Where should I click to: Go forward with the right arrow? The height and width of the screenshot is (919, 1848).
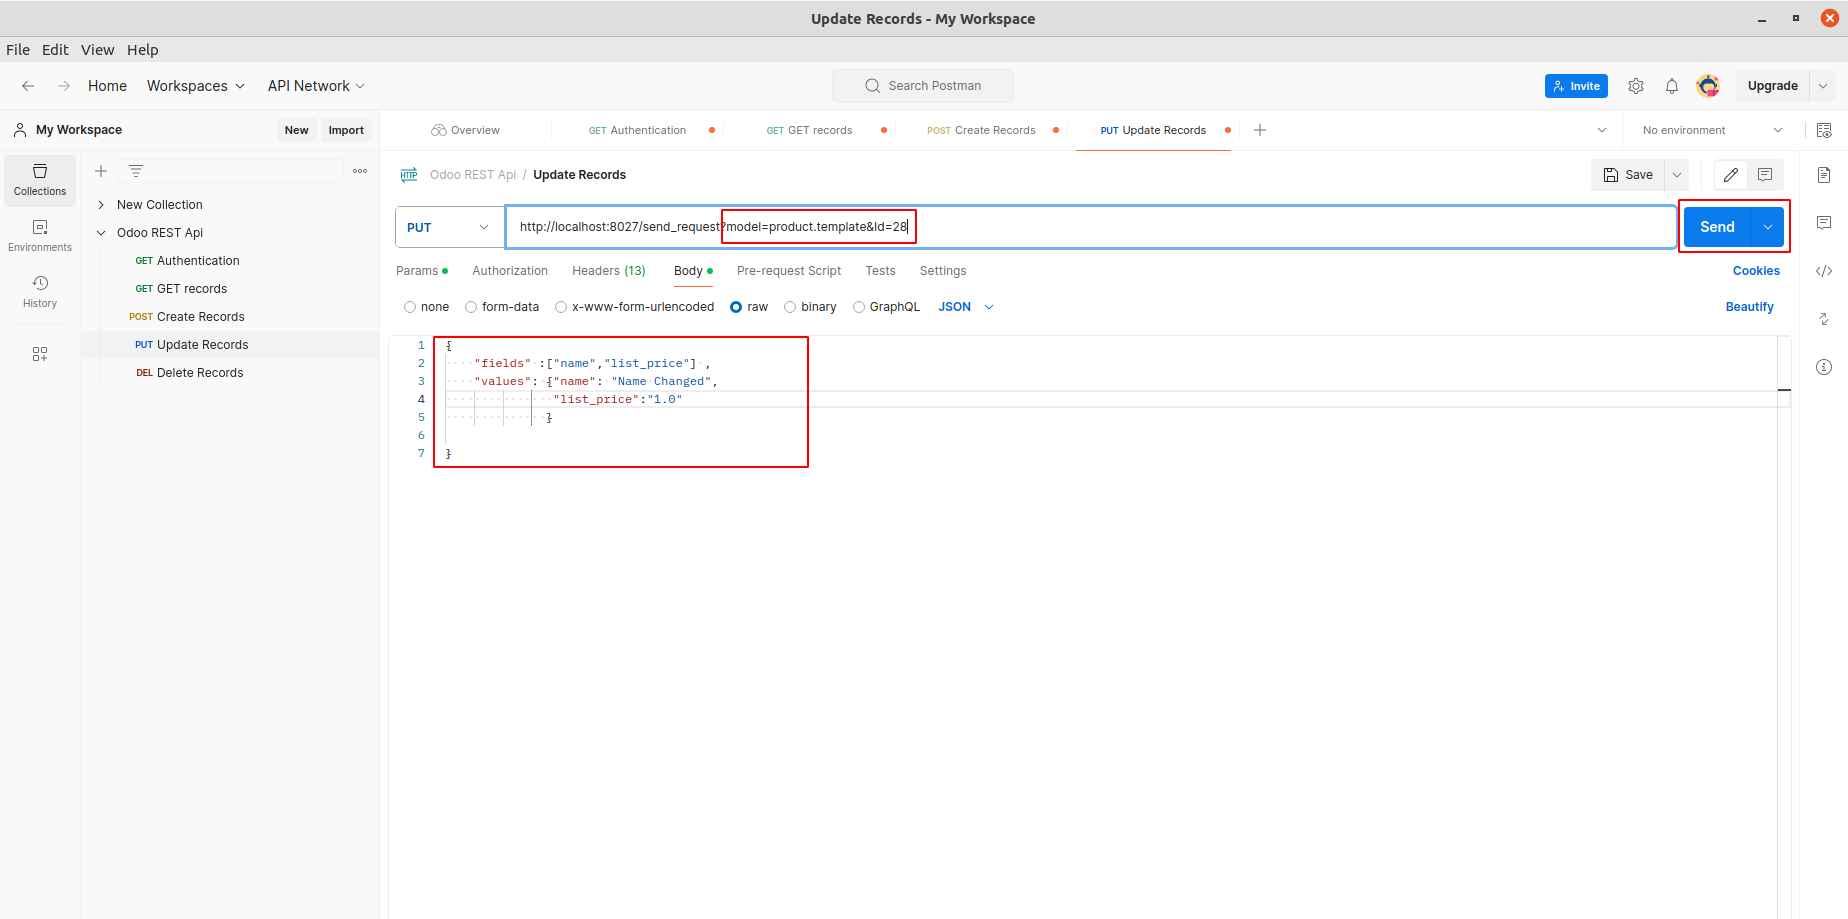[64, 86]
